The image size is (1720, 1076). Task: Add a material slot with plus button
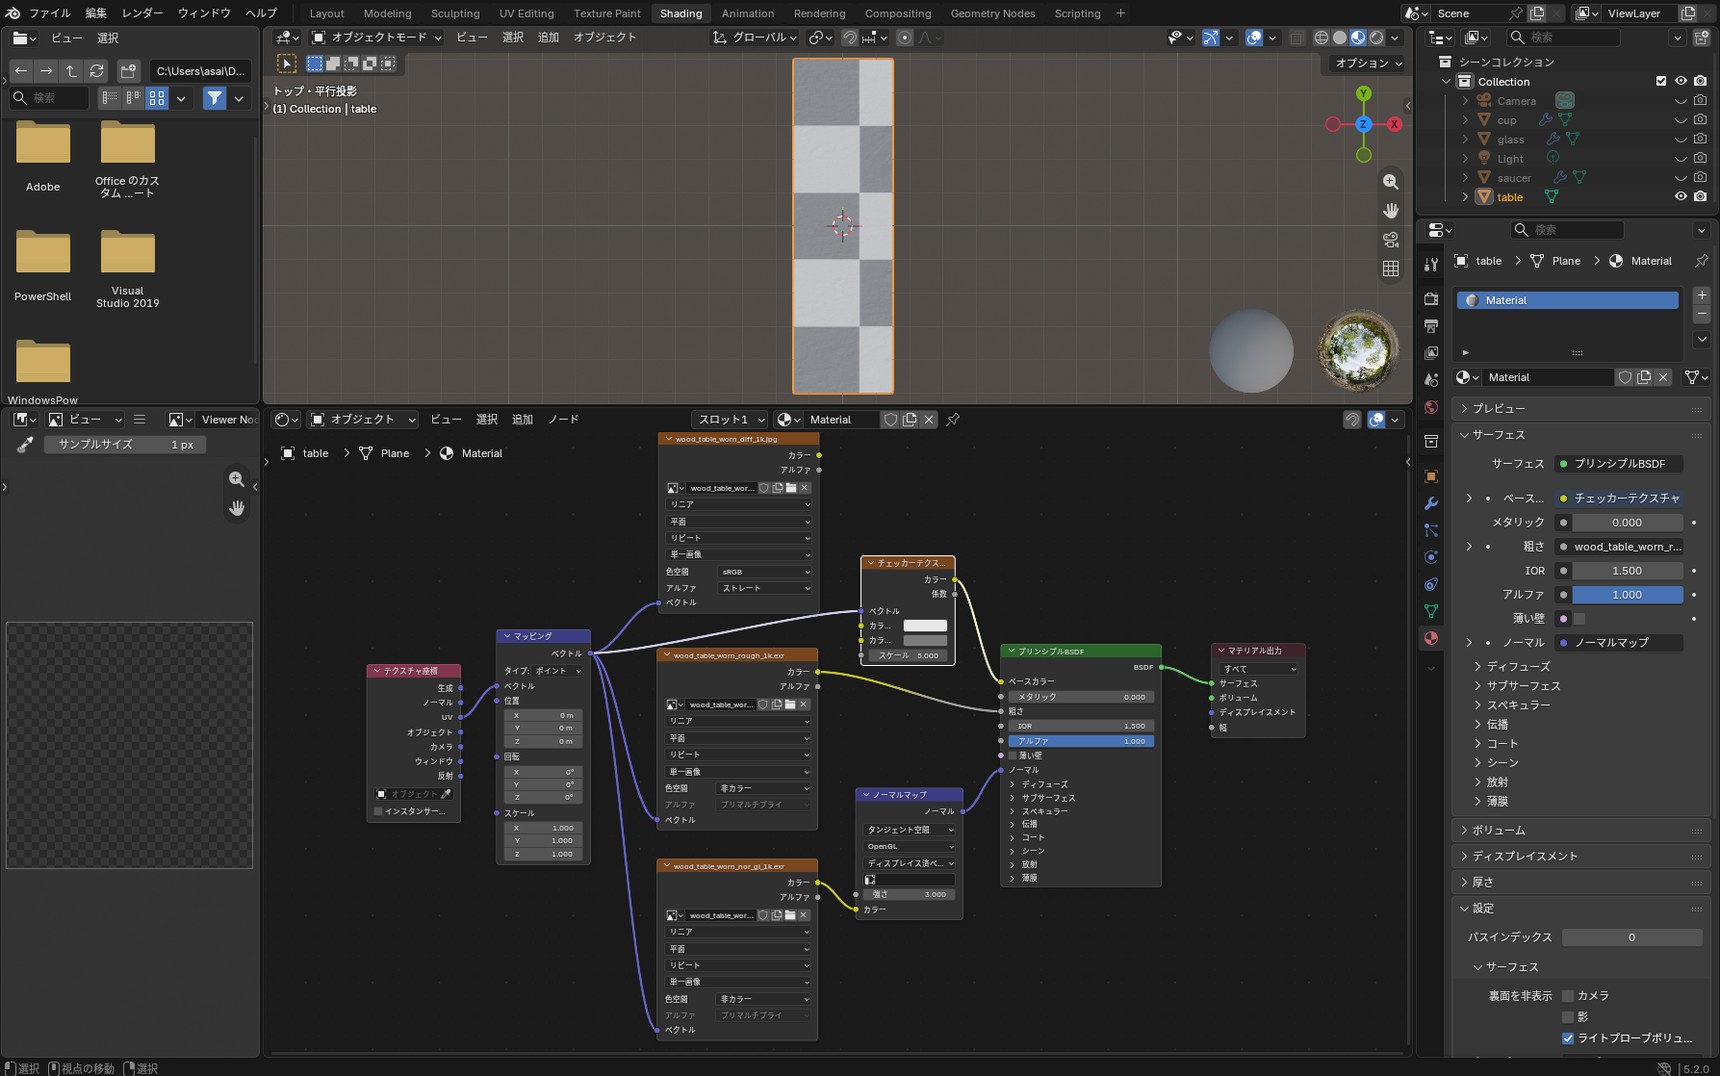coord(1701,295)
